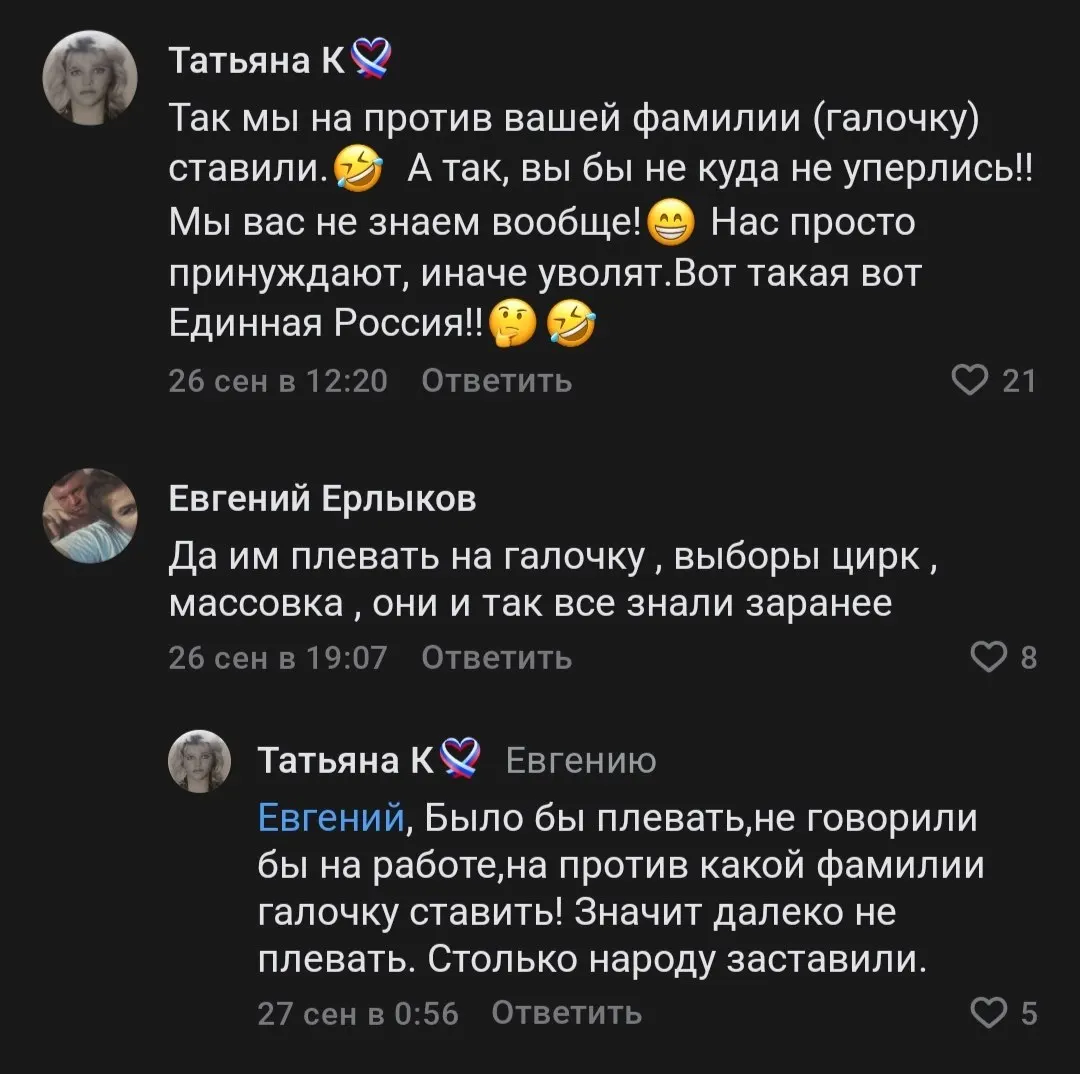The height and width of the screenshot is (1074, 1080).
Task: Click the blue Евгений mention link
Action: coord(331,818)
